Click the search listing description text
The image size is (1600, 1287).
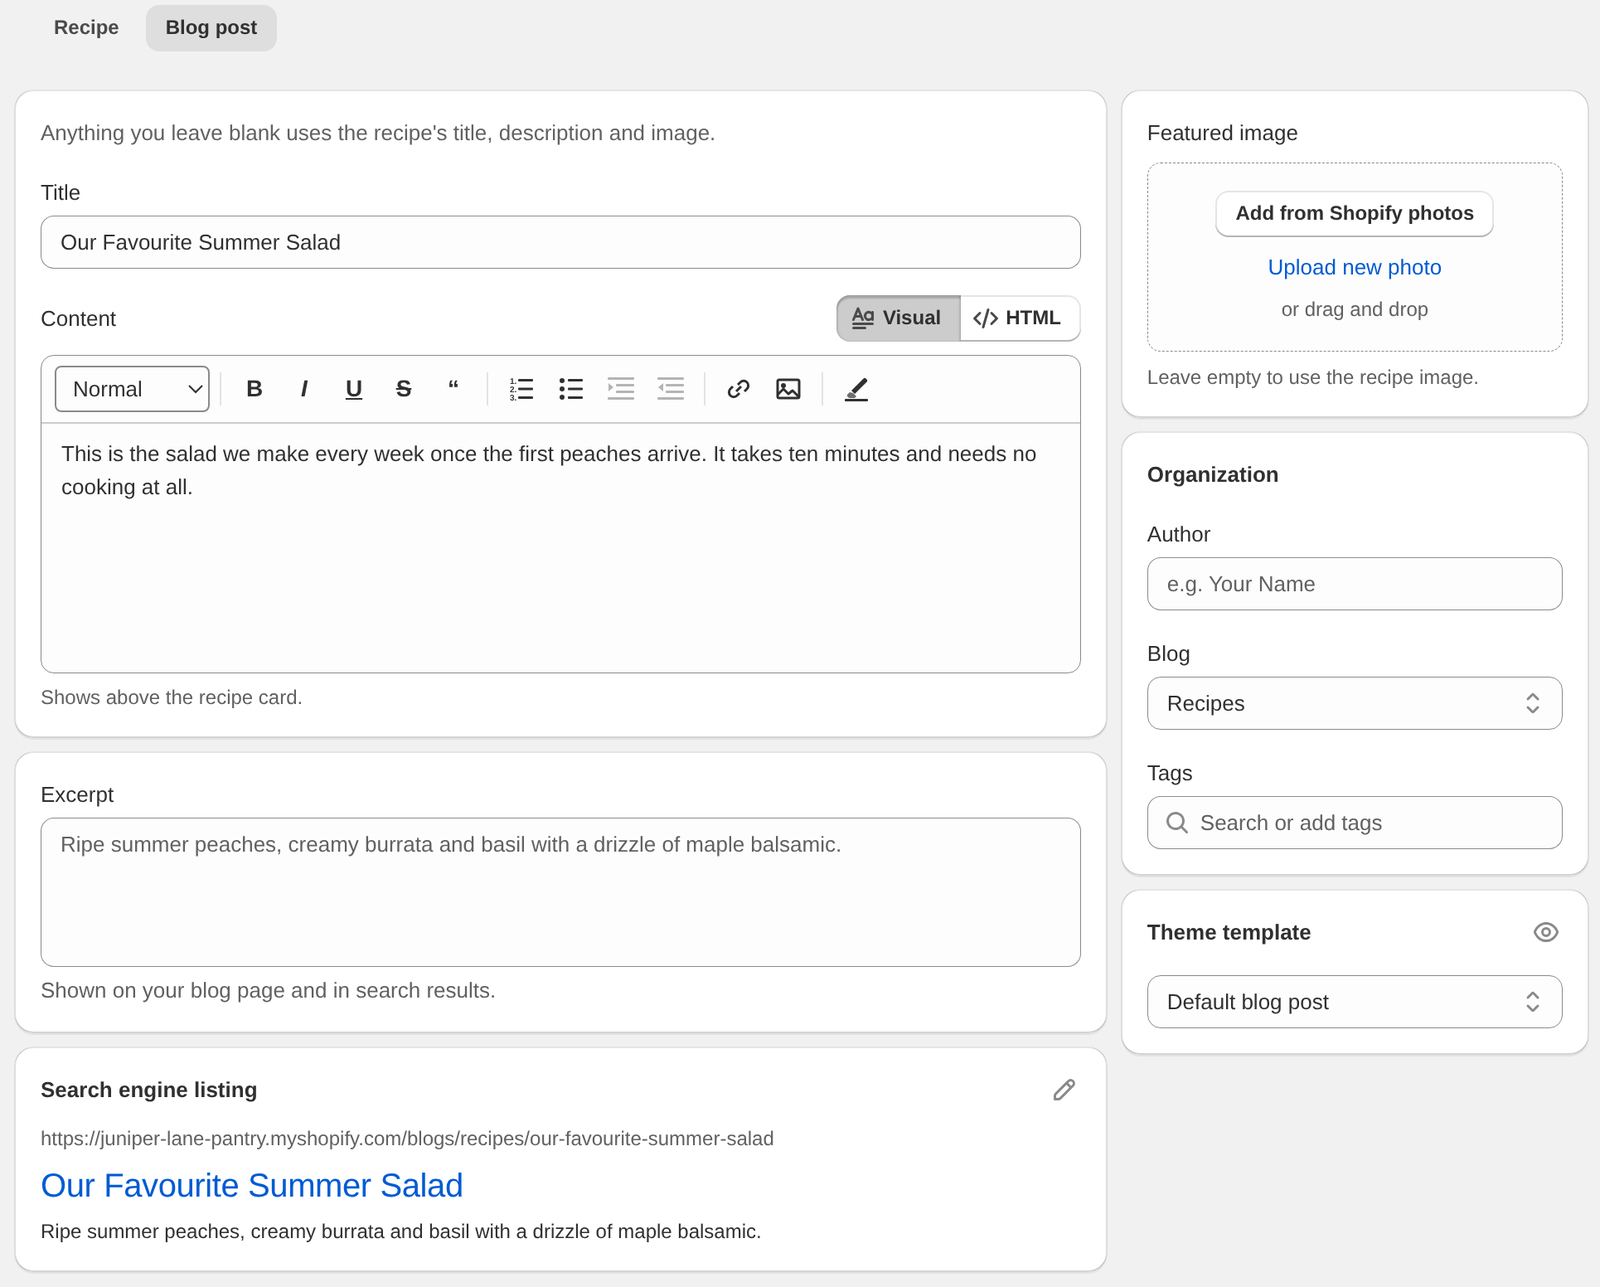tap(401, 1232)
